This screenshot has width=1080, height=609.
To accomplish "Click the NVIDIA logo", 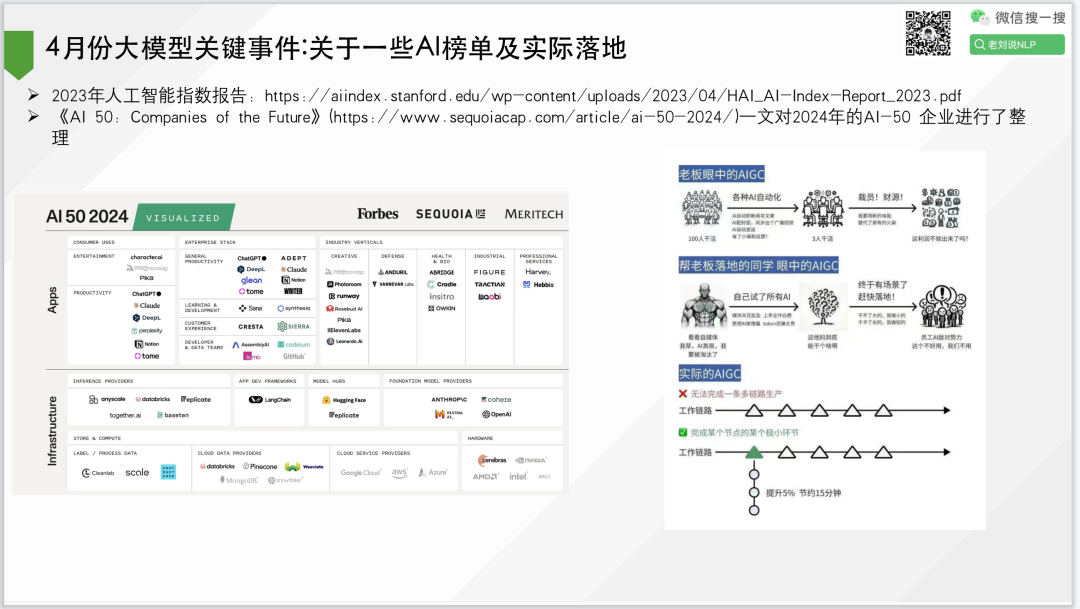I will pos(531,460).
